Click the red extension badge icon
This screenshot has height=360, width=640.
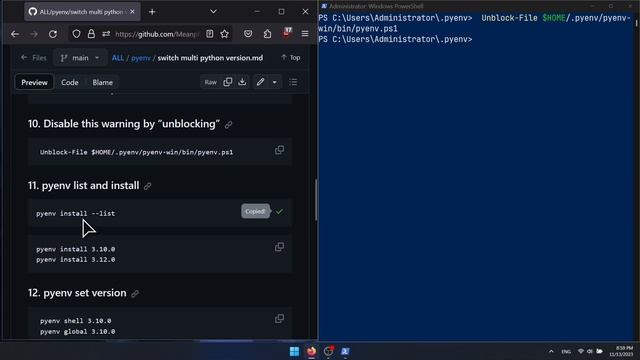point(287,33)
